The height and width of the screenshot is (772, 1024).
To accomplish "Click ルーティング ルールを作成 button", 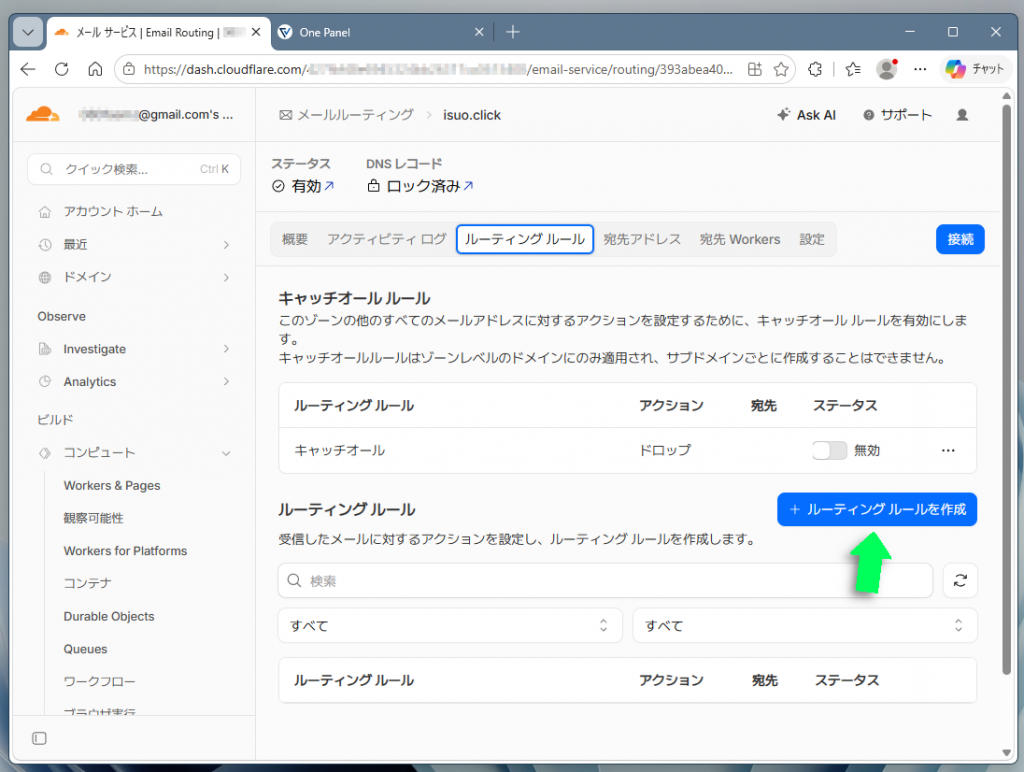I will [x=876, y=509].
